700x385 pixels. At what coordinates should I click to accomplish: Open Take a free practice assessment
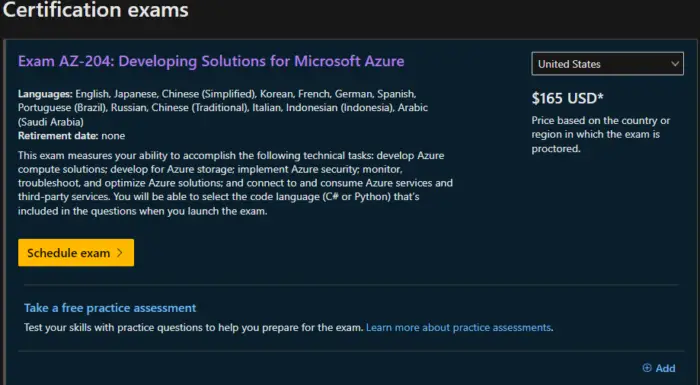pyautogui.click(x=110, y=308)
